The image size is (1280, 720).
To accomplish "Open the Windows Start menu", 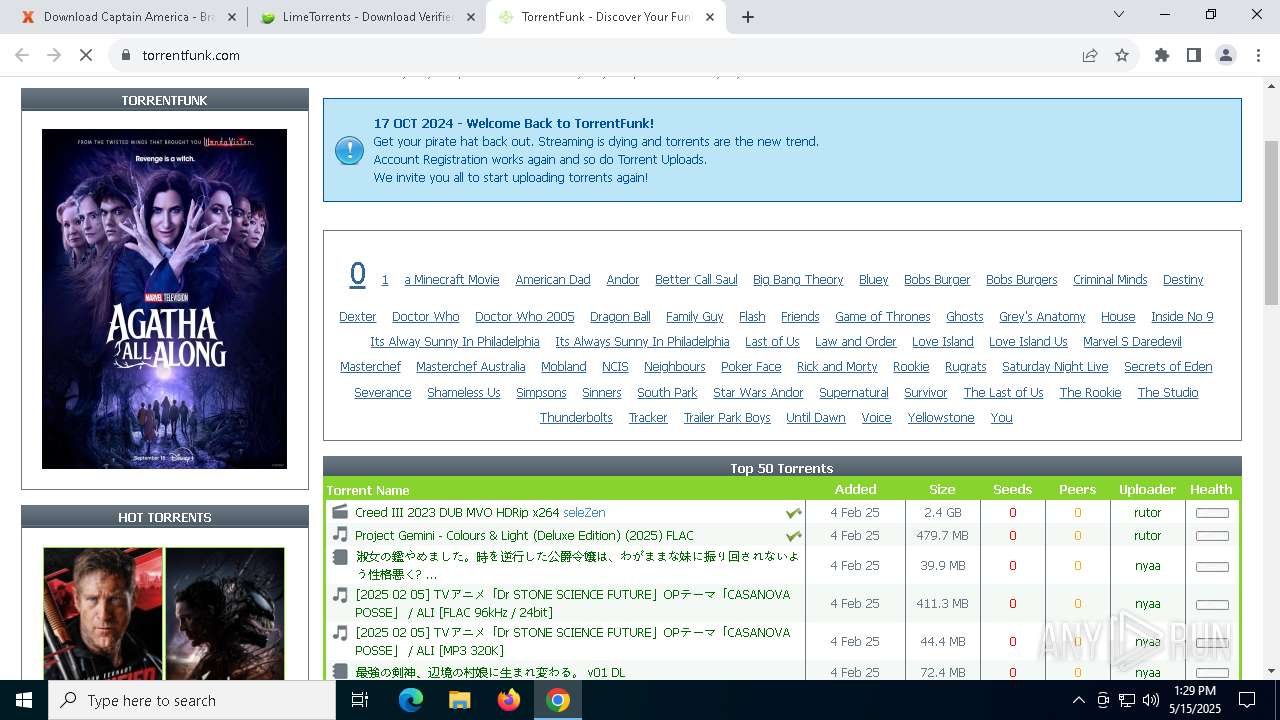I will pyautogui.click(x=24, y=700).
